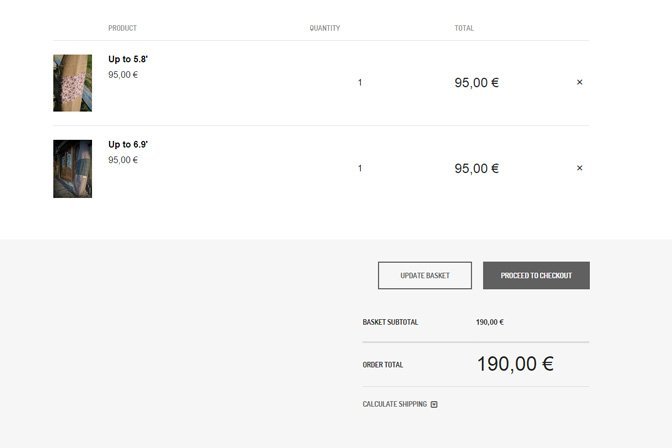This screenshot has height=448, width=672.
Task: Click the large Order Total 190,00 € amount
Action: point(516,364)
